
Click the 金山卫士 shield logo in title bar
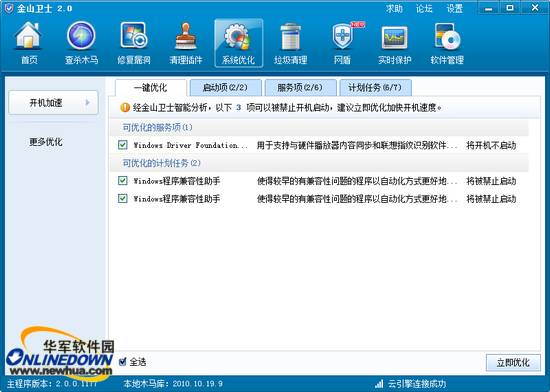tap(8, 8)
